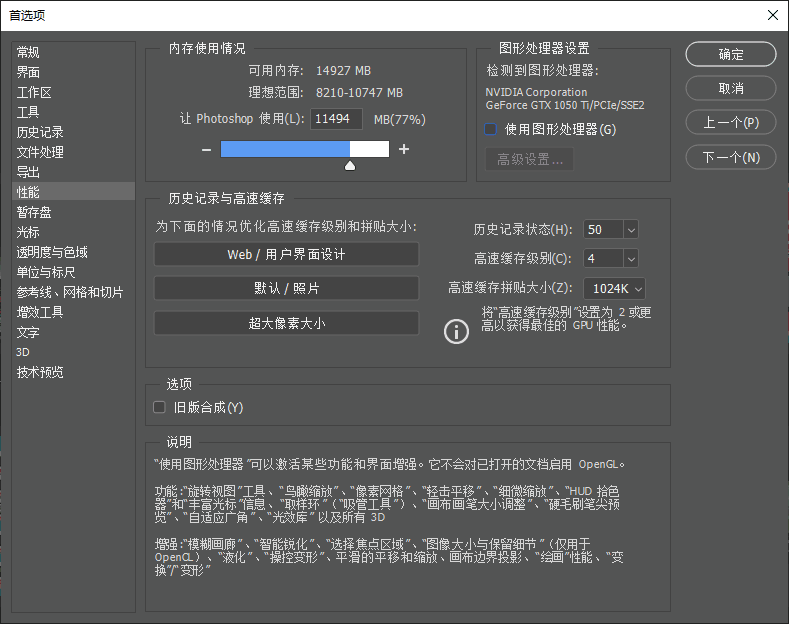Enable the 使用图形处理器 checkbox

click(491, 129)
